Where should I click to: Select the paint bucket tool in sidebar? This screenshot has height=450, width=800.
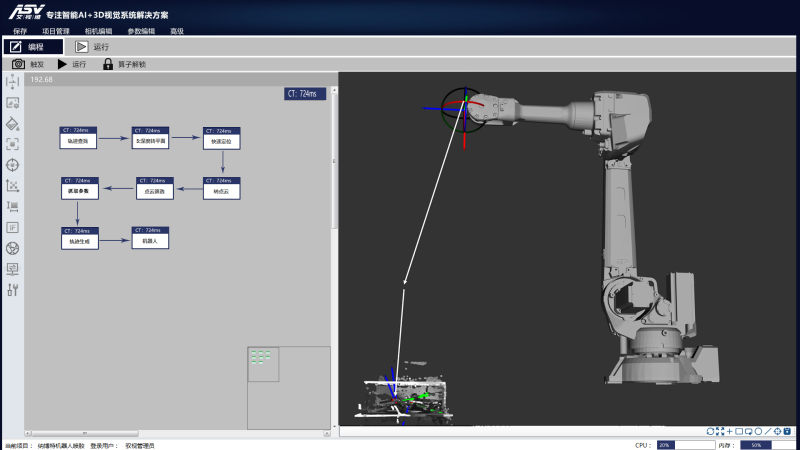point(13,123)
